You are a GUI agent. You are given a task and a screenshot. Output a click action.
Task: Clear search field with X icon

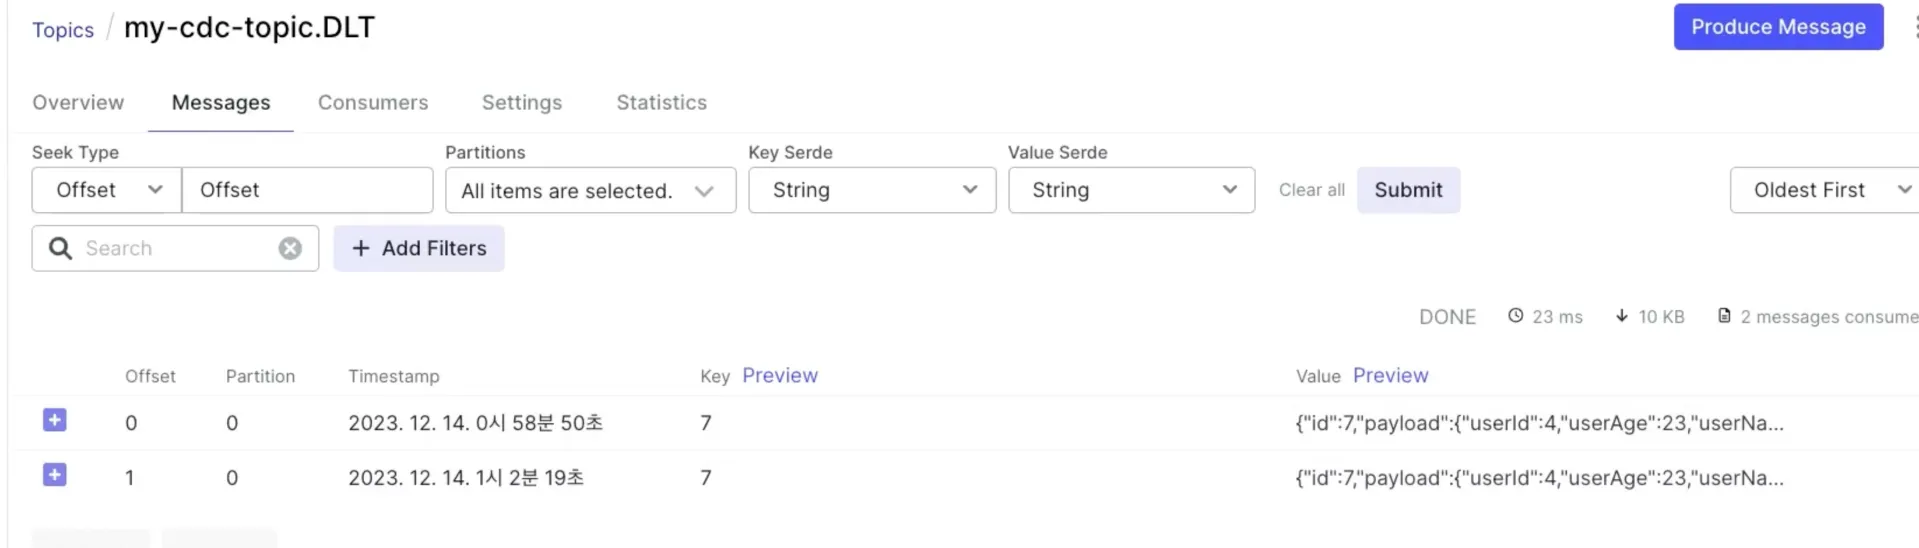click(x=290, y=248)
